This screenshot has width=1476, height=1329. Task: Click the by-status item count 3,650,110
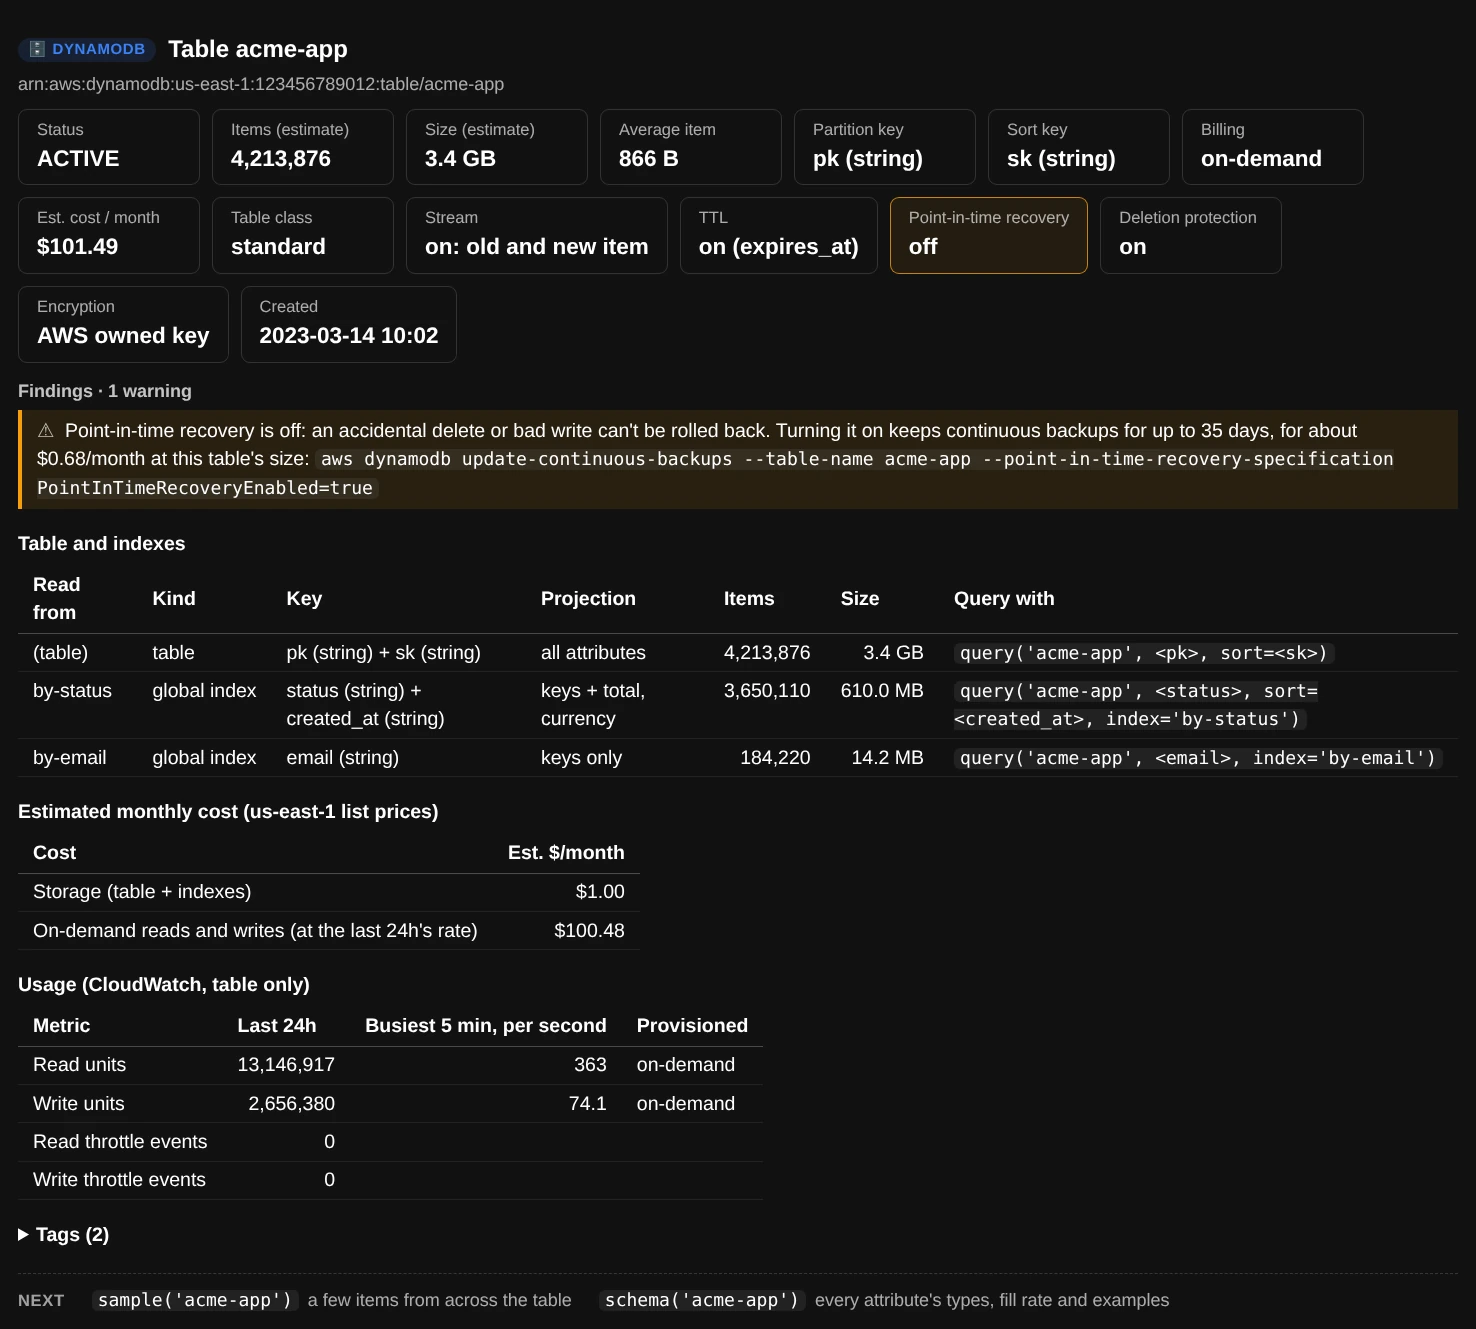click(767, 691)
